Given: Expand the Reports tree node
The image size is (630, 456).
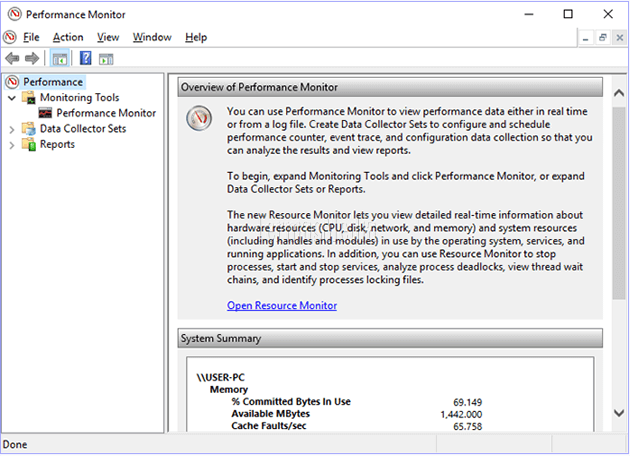Looking at the screenshot, I should pyautogui.click(x=12, y=145).
